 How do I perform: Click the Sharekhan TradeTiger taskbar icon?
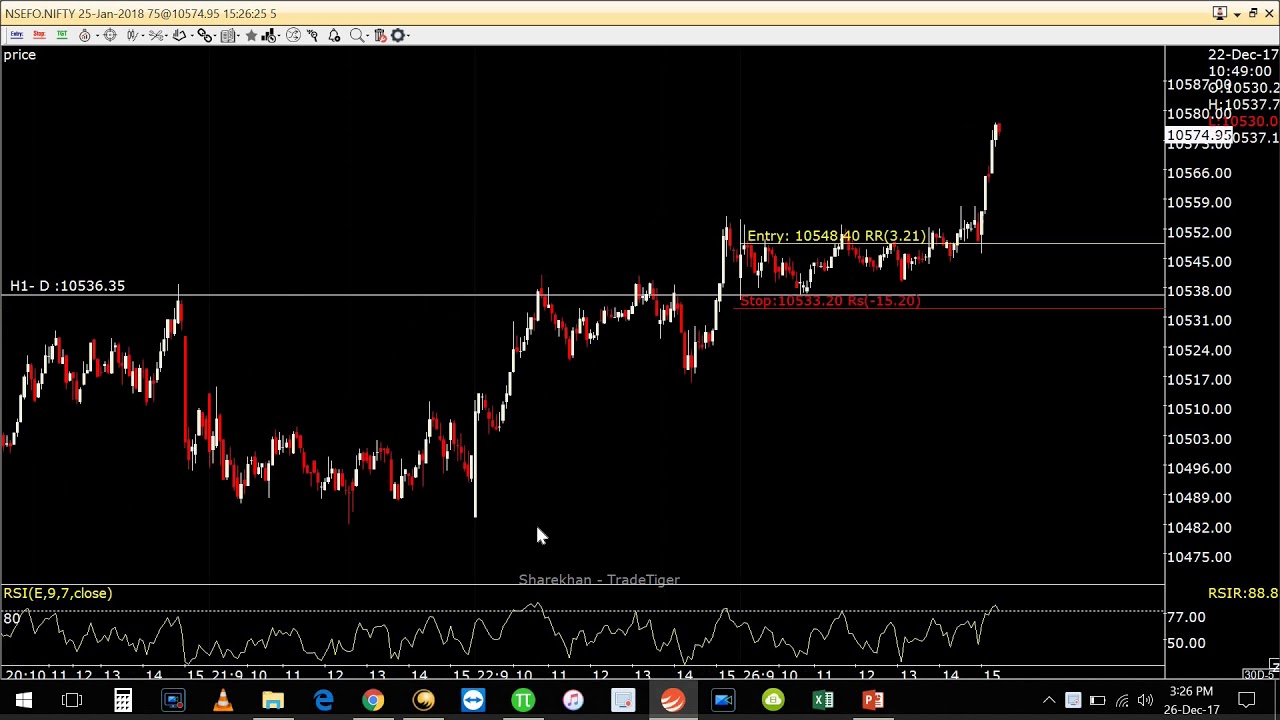tap(673, 700)
